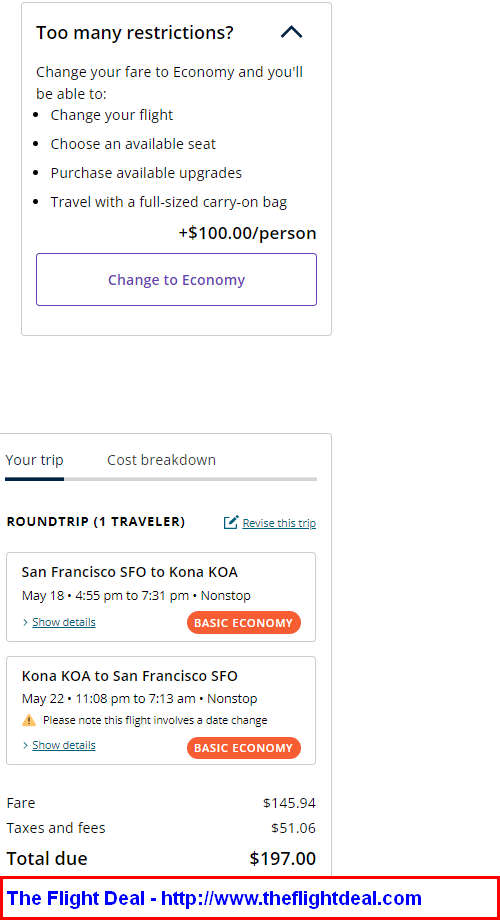
Task: Switch to the Cost breakdown tab
Action: coord(161,460)
